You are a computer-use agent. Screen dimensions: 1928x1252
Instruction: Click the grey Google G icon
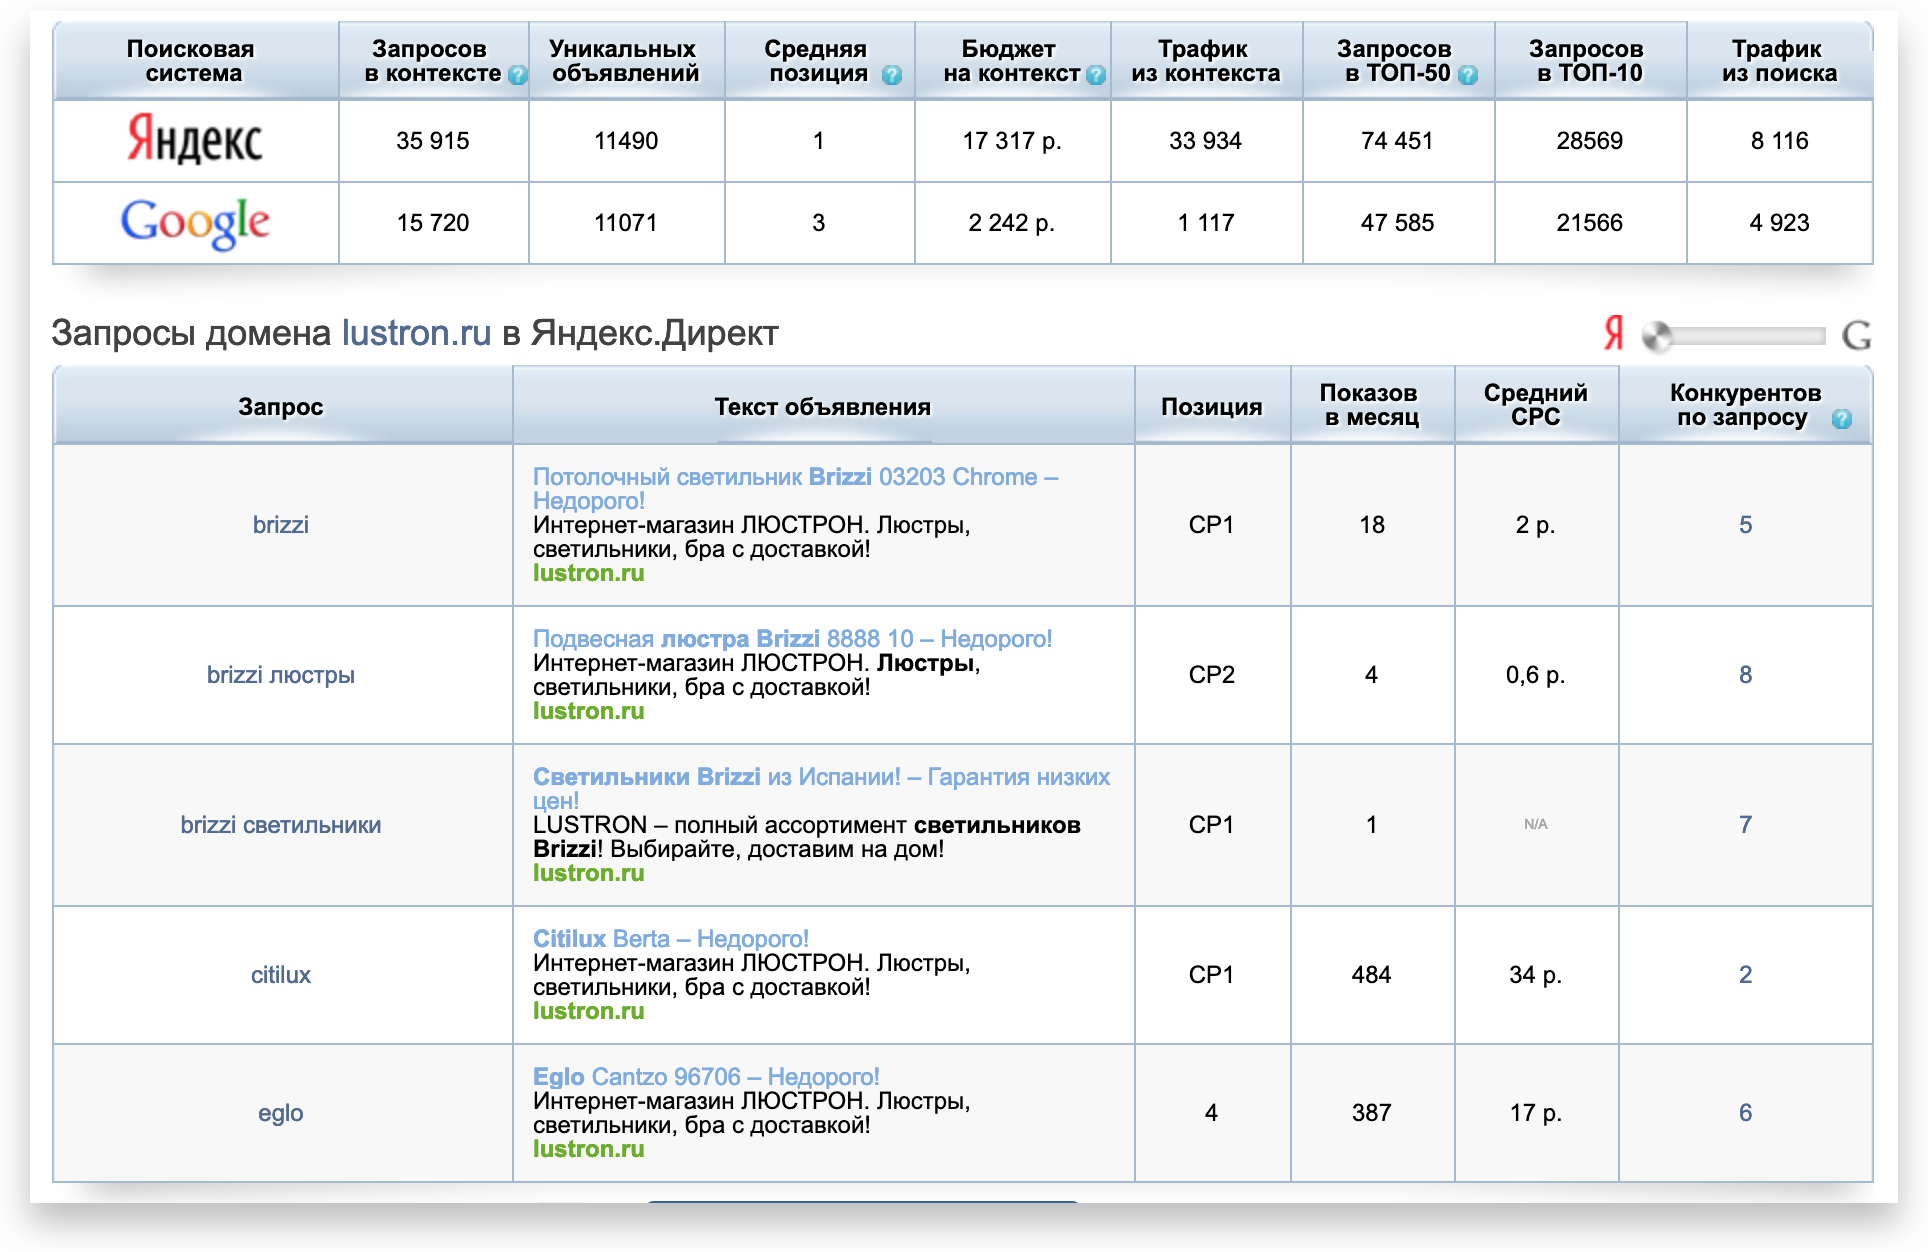(x=1856, y=336)
